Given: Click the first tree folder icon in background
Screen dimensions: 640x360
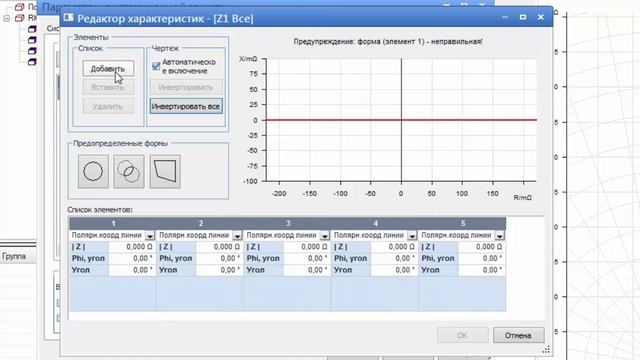Looking at the screenshot, I should 19,7.
